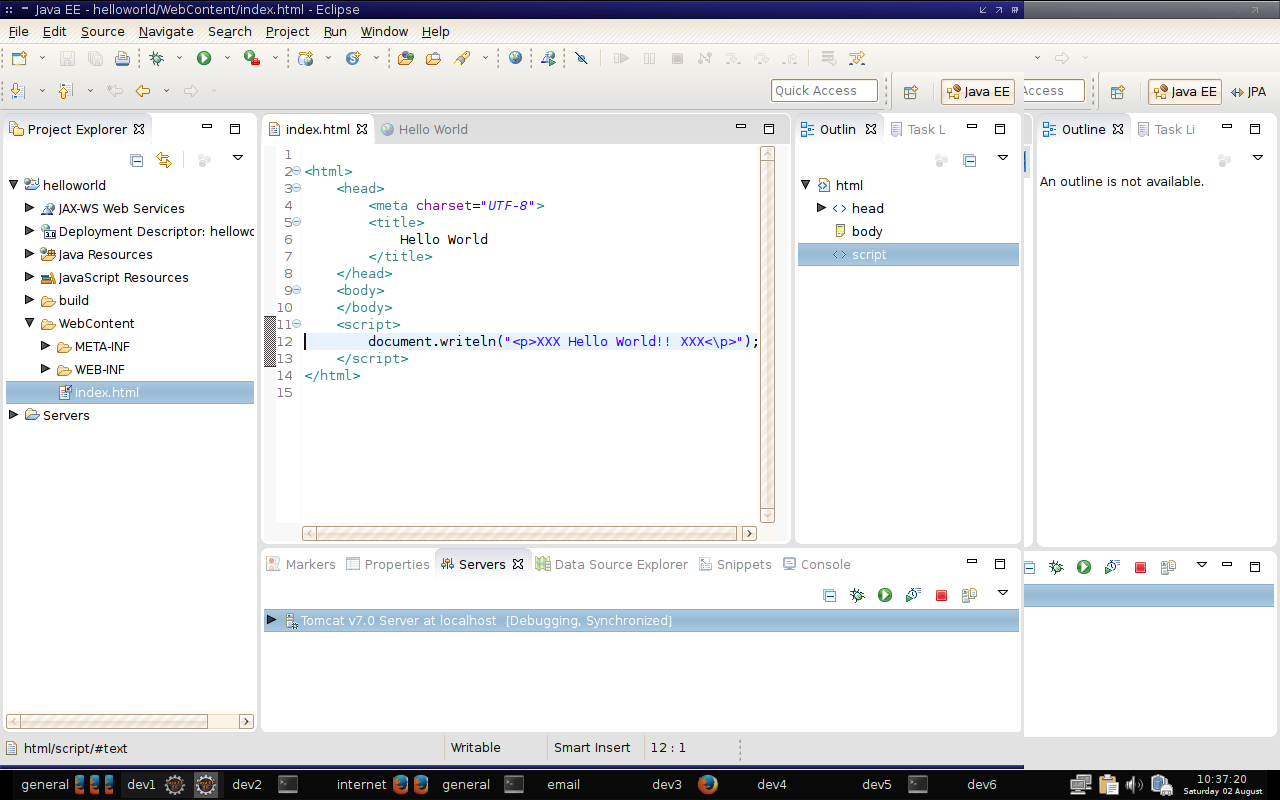Switch to the Console tab

click(x=817, y=564)
